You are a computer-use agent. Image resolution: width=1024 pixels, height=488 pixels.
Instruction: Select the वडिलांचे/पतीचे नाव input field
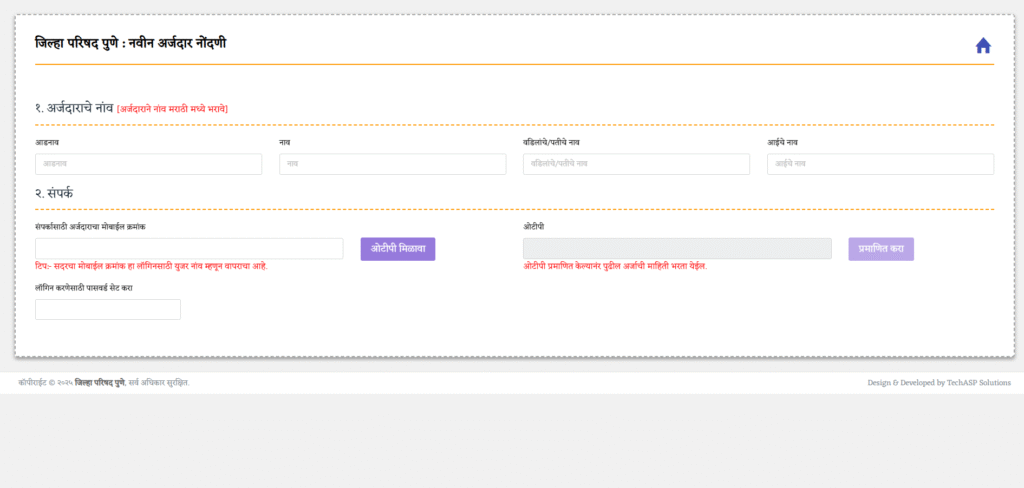click(636, 164)
